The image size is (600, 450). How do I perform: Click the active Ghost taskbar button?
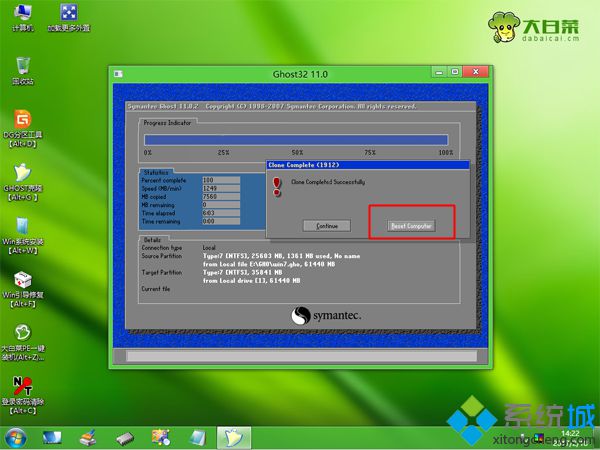234,438
